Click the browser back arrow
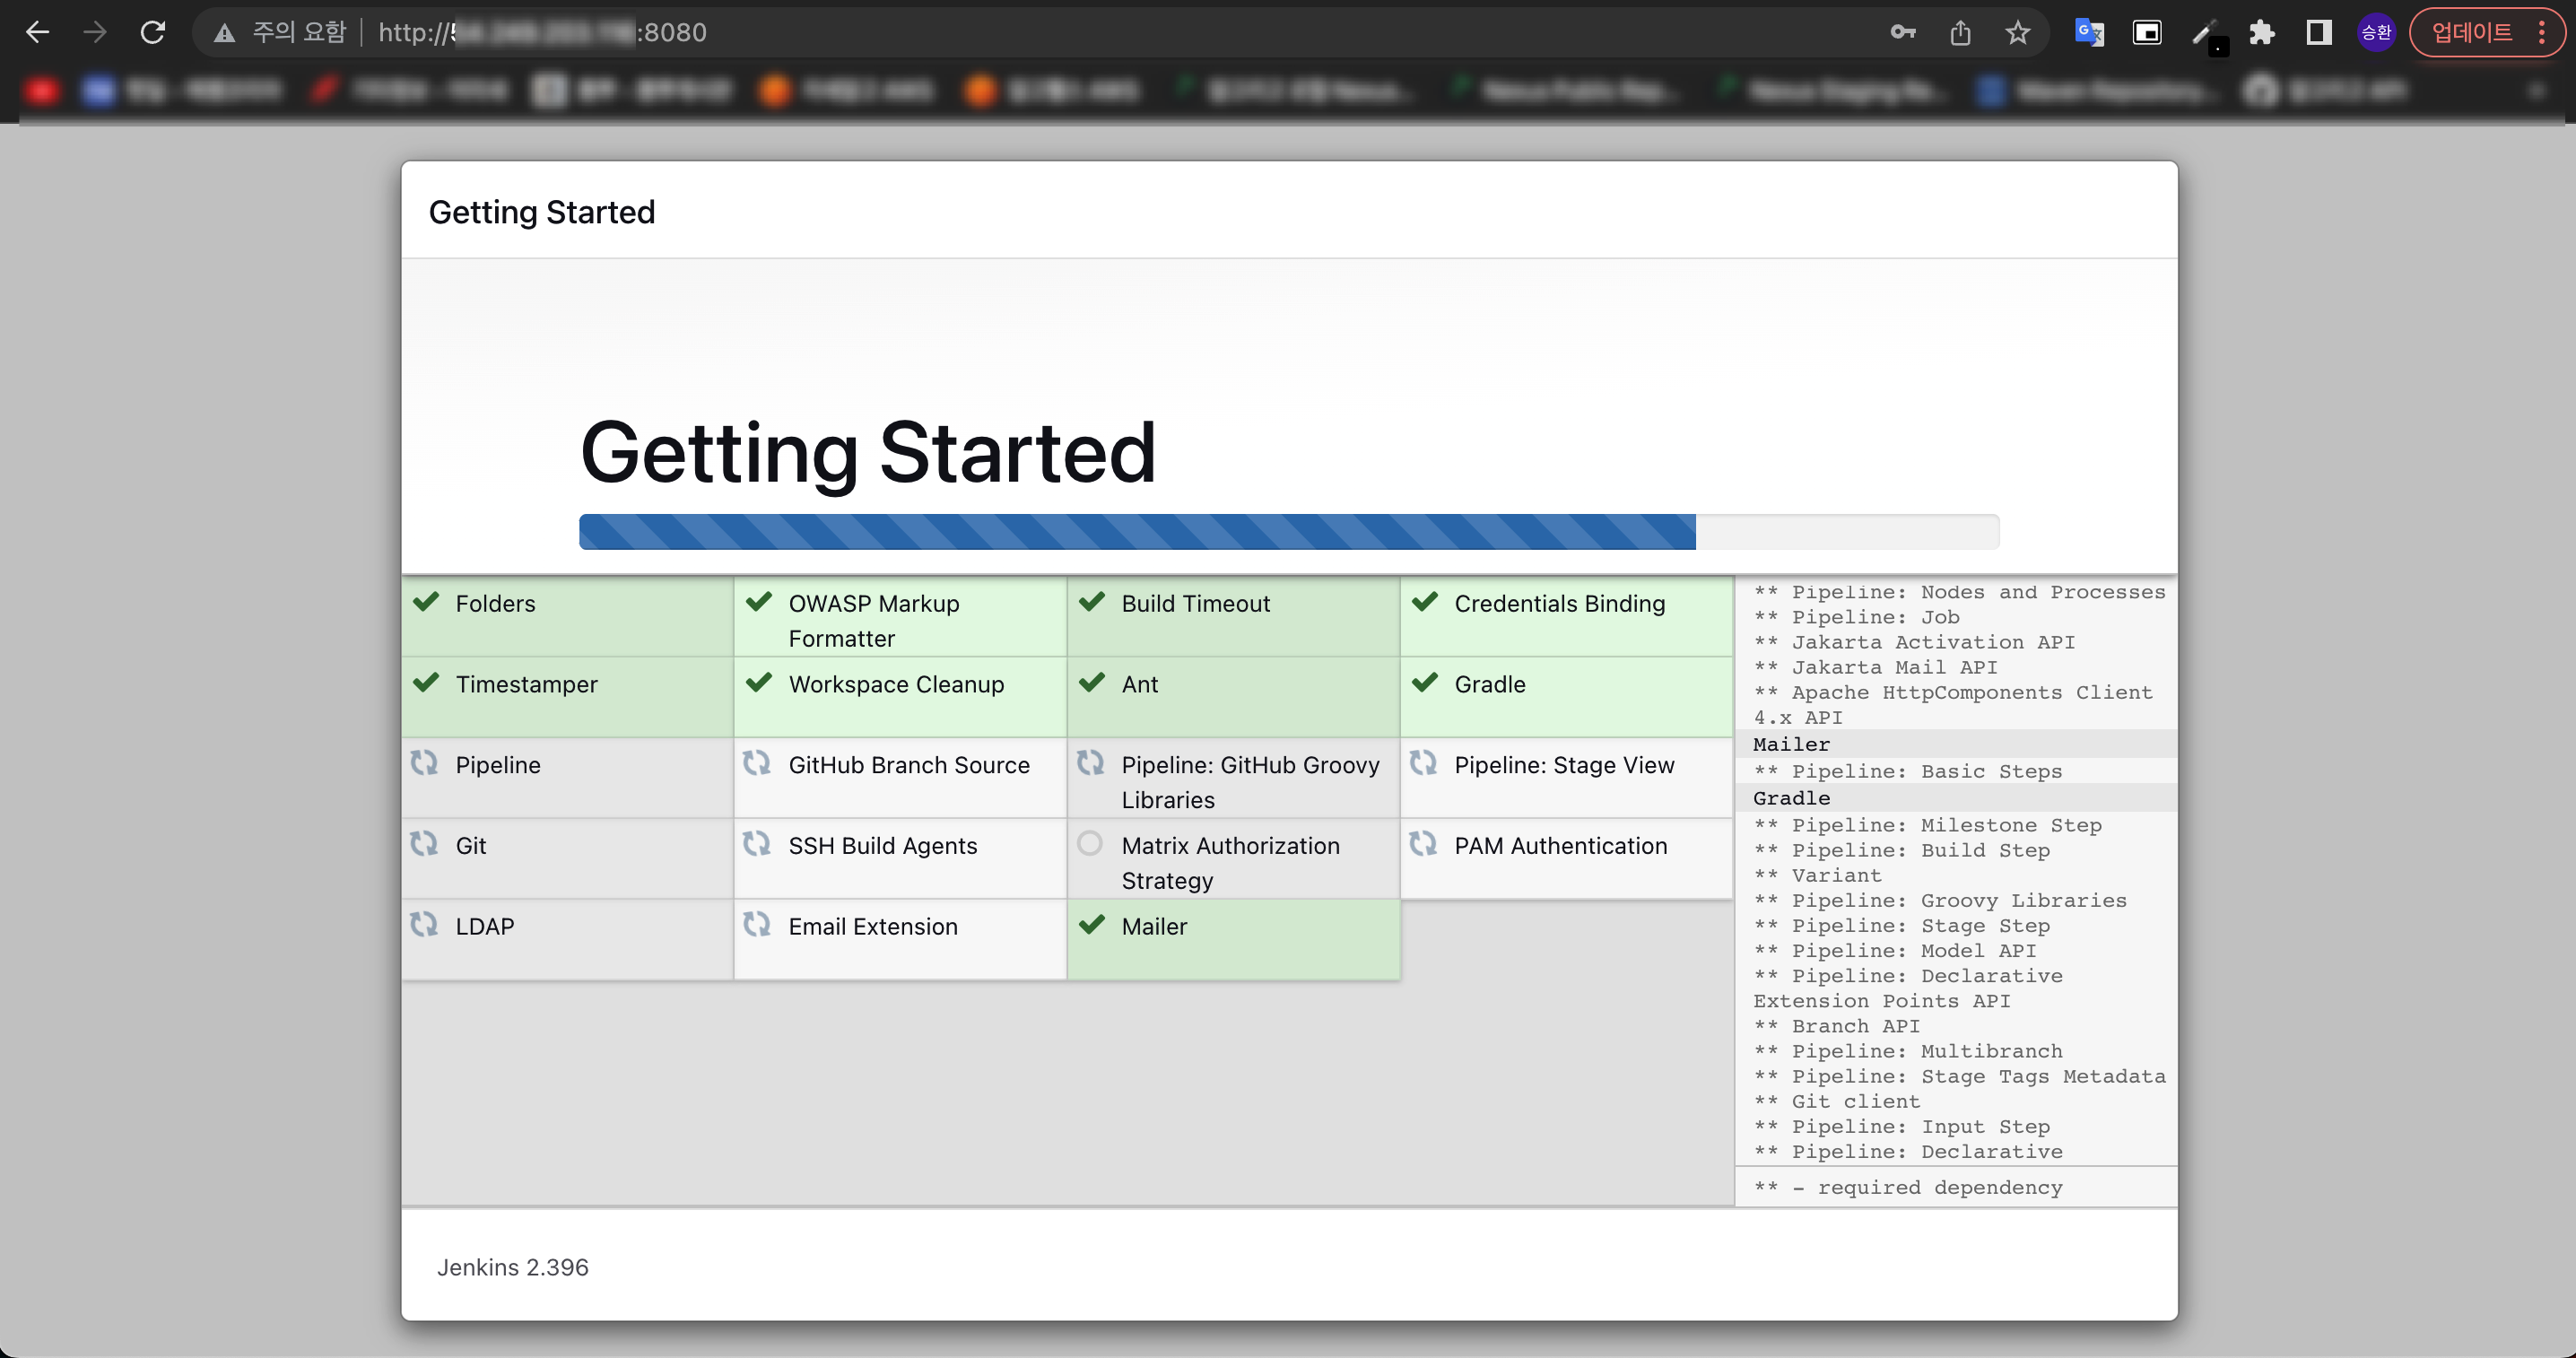Viewport: 2576px width, 1358px height. (37, 32)
